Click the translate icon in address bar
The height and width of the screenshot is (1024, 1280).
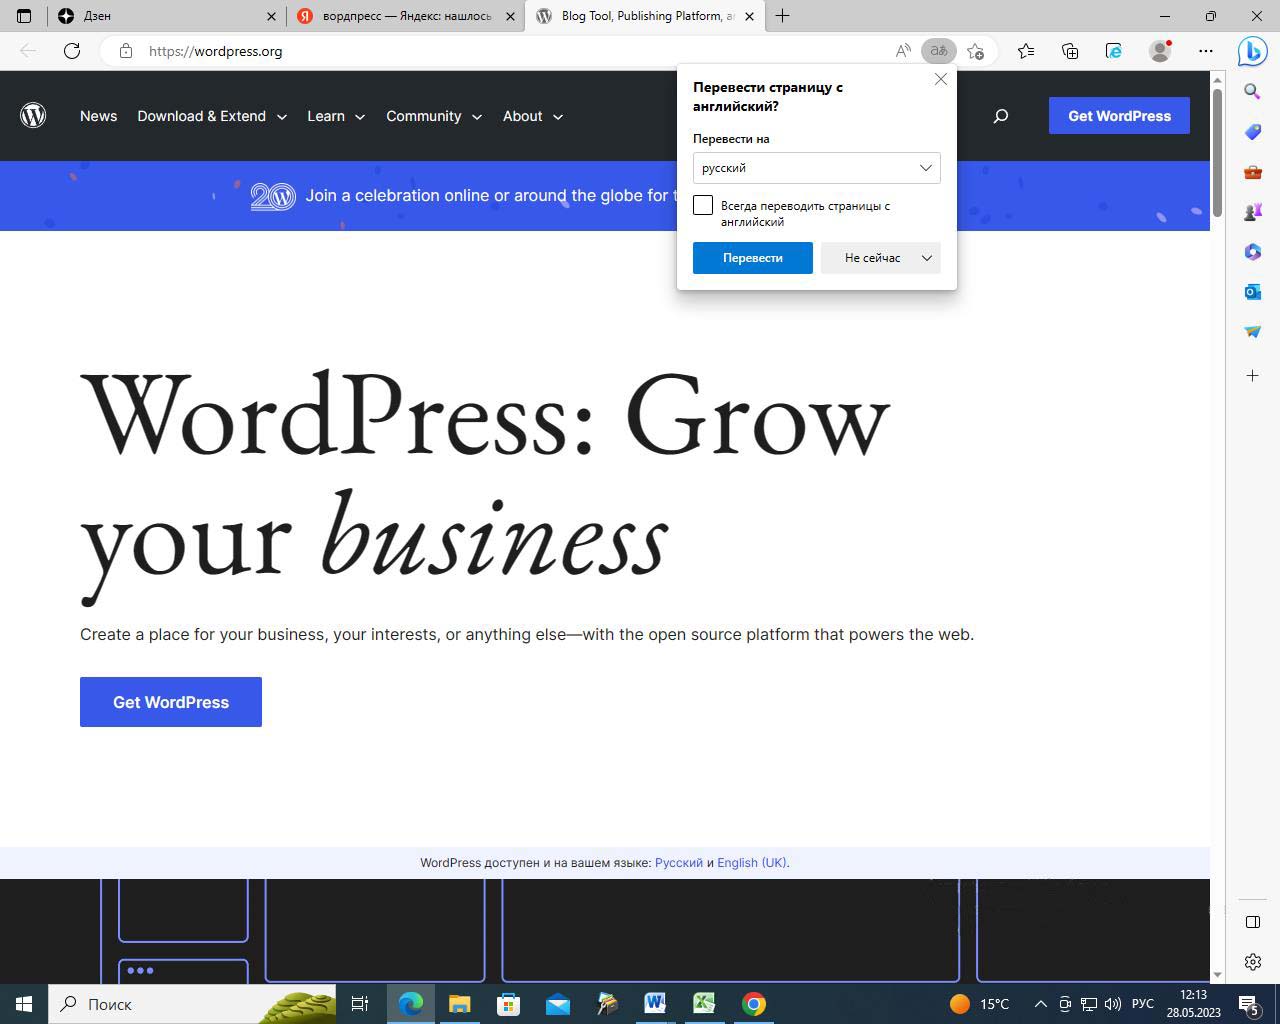(938, 51)
